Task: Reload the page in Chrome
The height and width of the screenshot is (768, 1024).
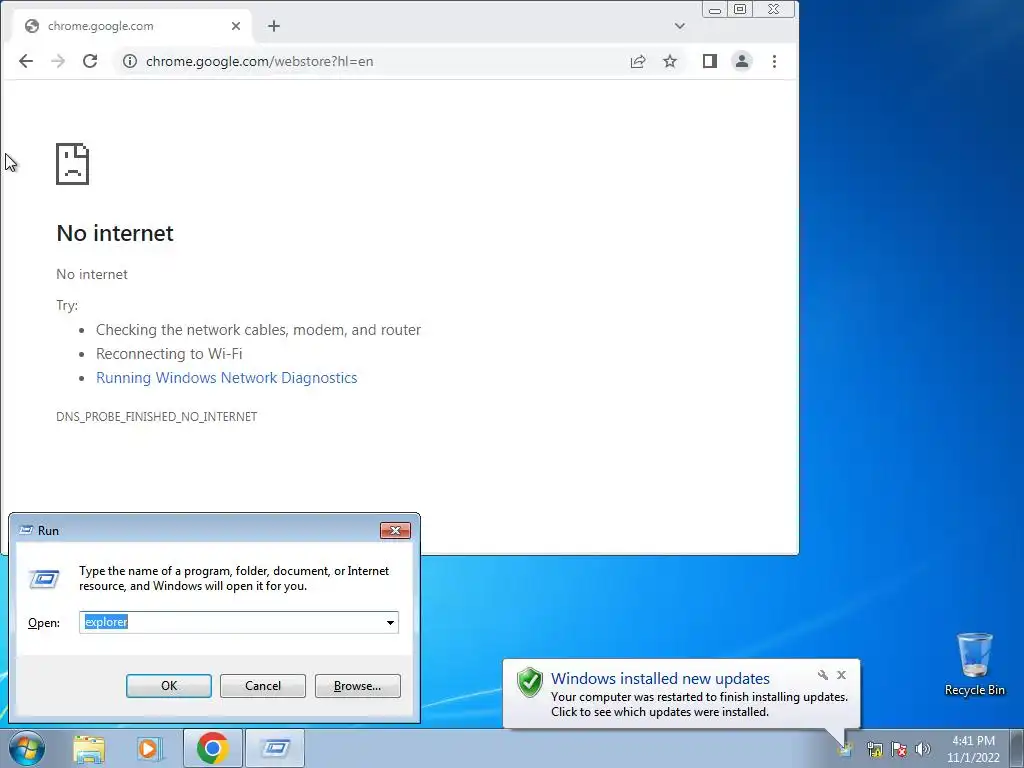Action: (x=90, y=61)
